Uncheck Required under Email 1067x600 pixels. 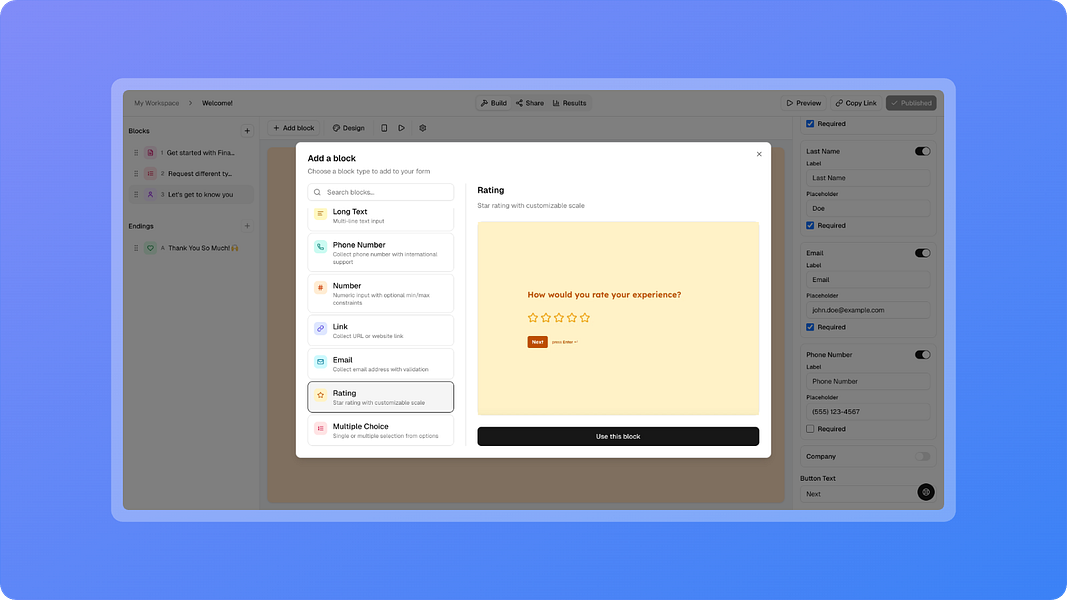click(x=810, y=327)
